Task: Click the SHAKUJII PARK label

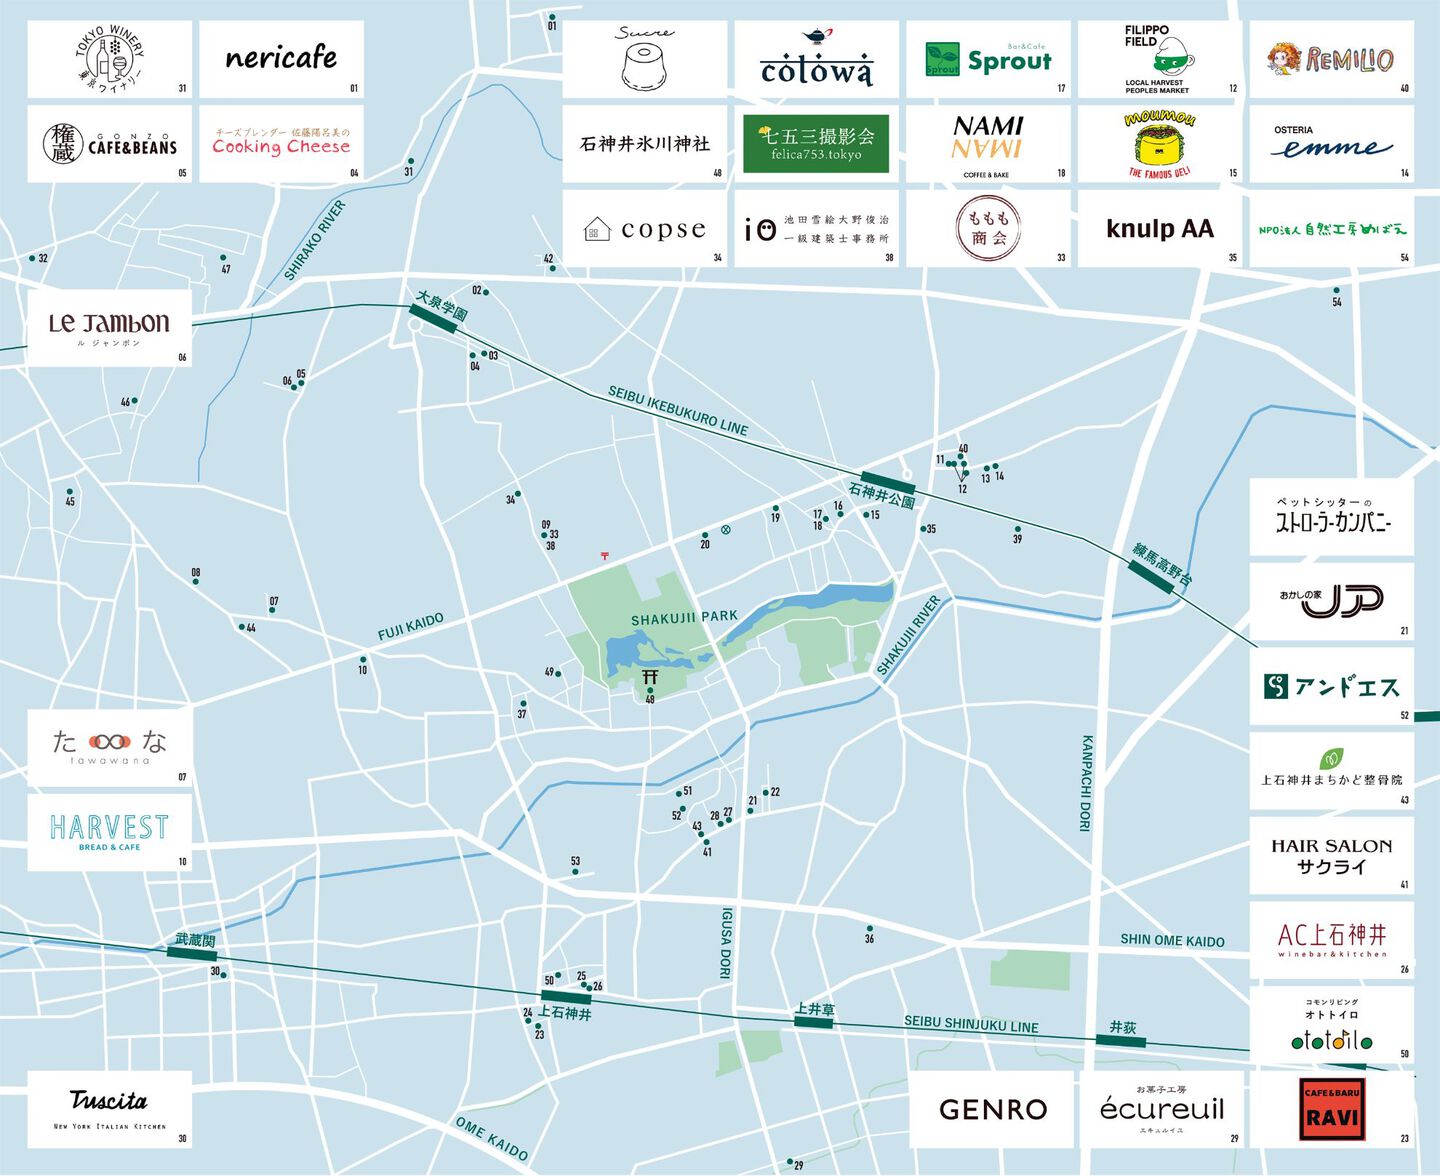Action: coord(684,618)
